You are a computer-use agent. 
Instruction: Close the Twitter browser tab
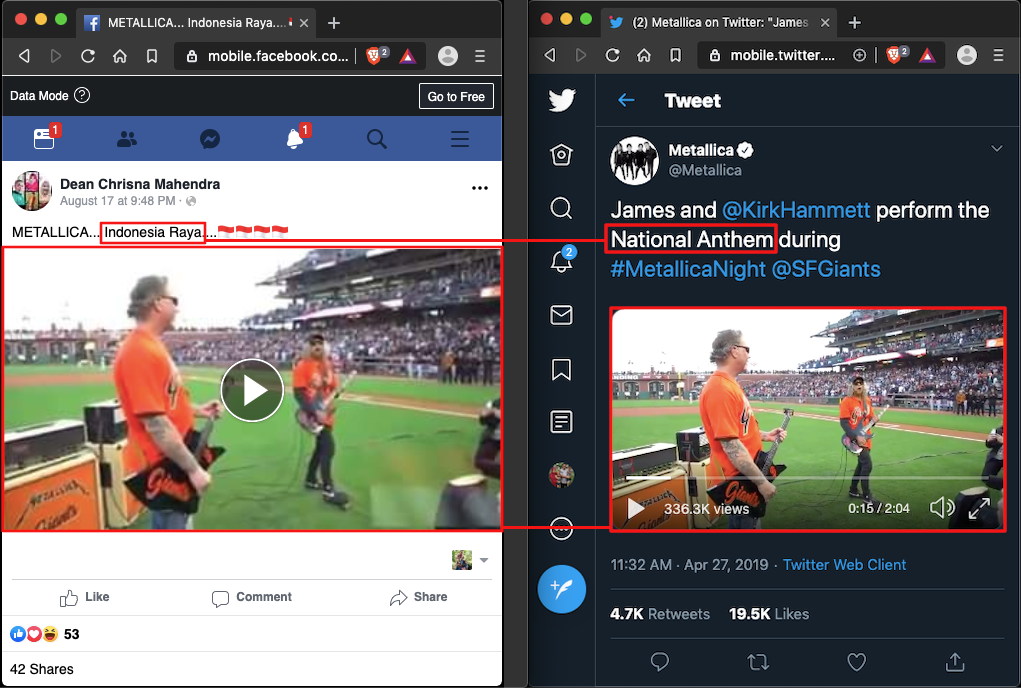tap(825, 22)
